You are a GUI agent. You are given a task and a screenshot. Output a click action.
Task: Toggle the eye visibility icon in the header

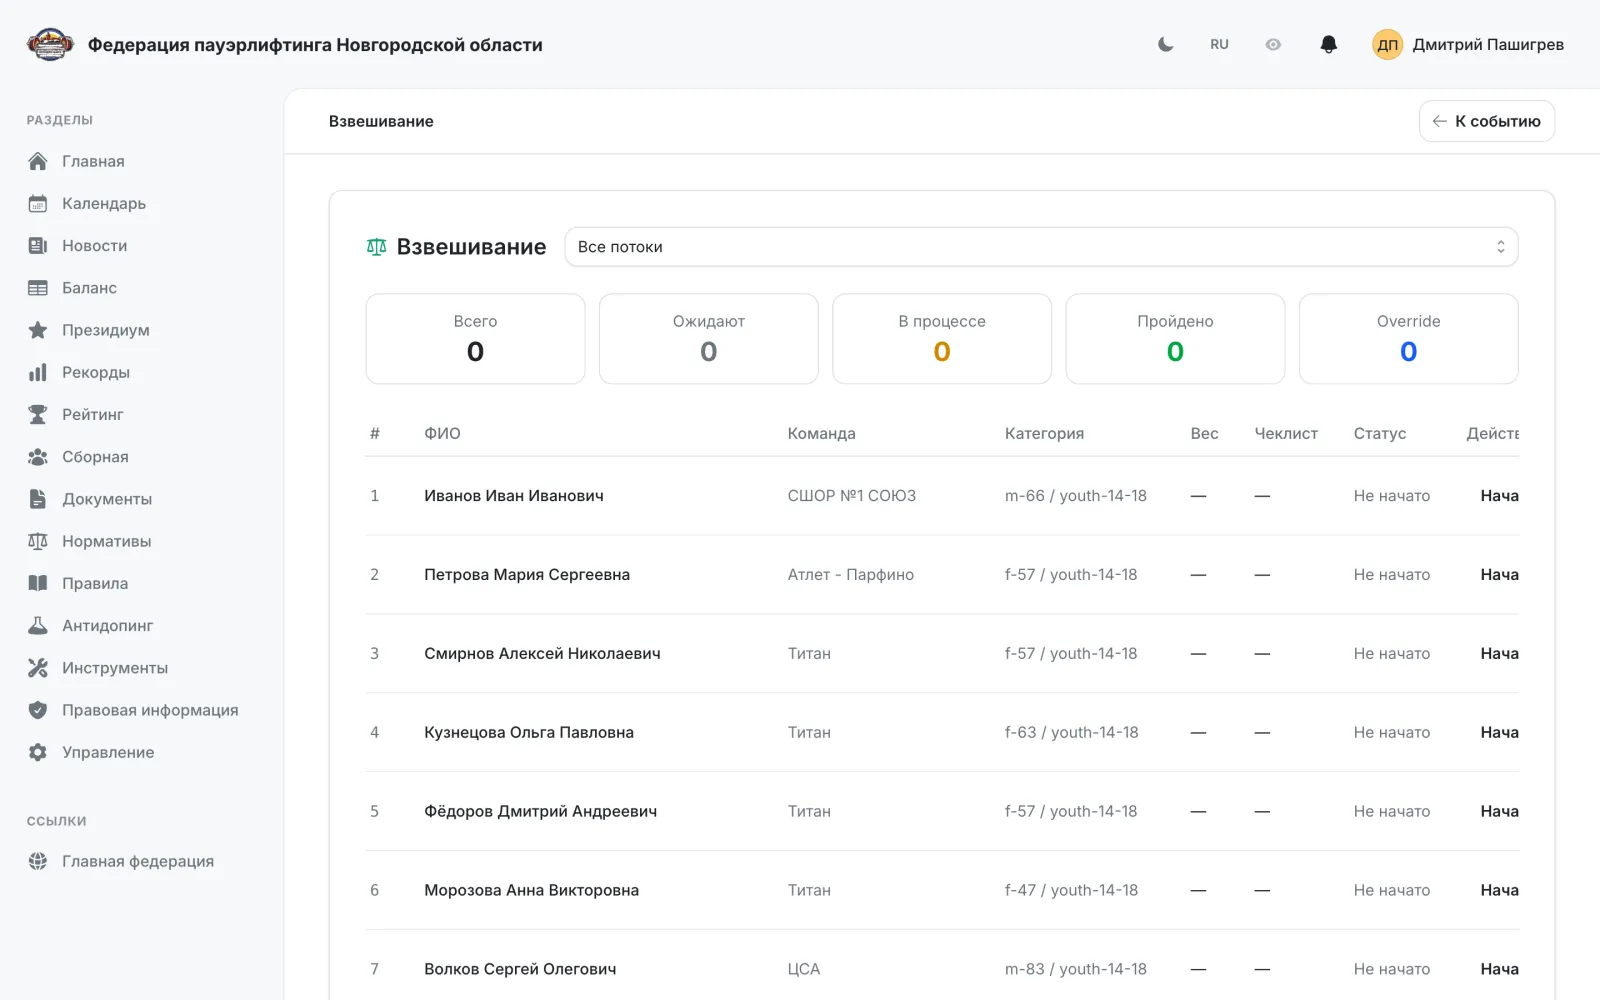coord(1273,44)
